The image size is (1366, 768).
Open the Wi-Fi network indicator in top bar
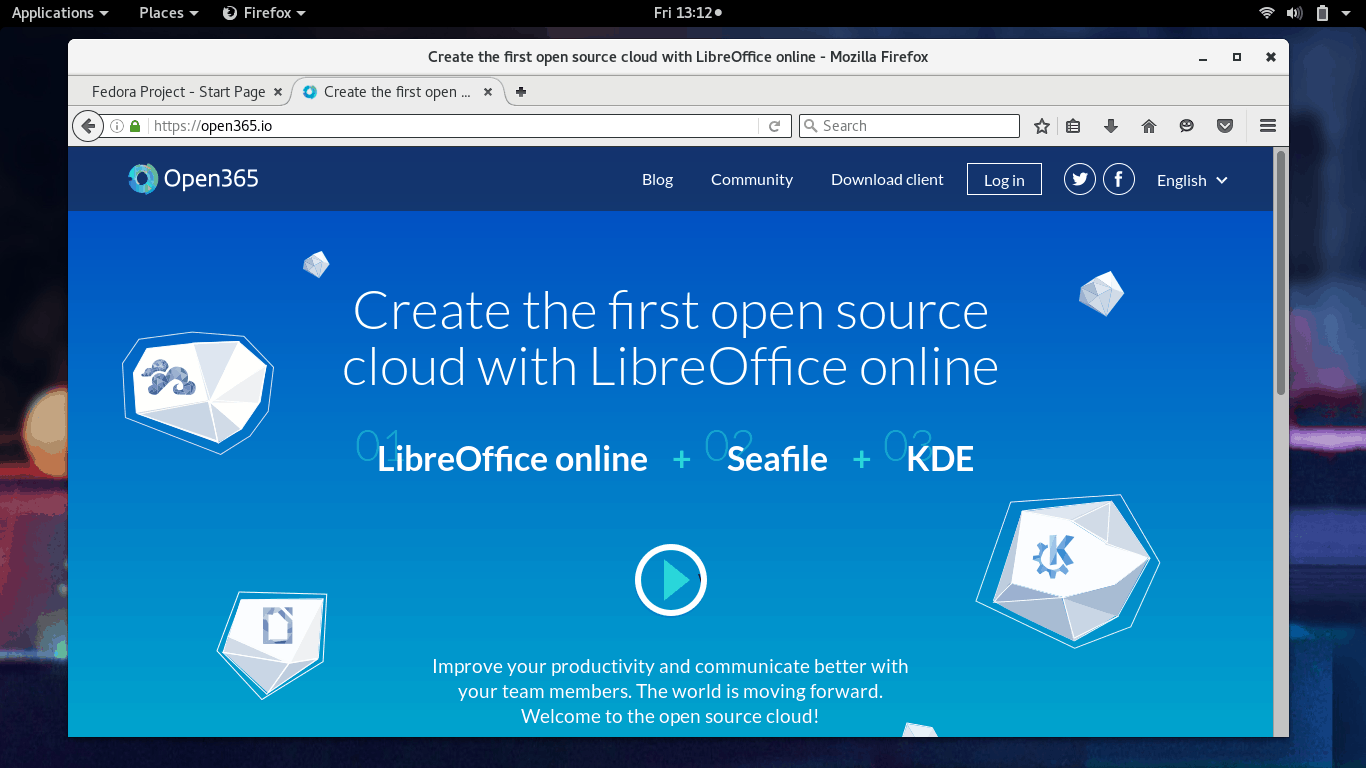(x=1267, y=13)
